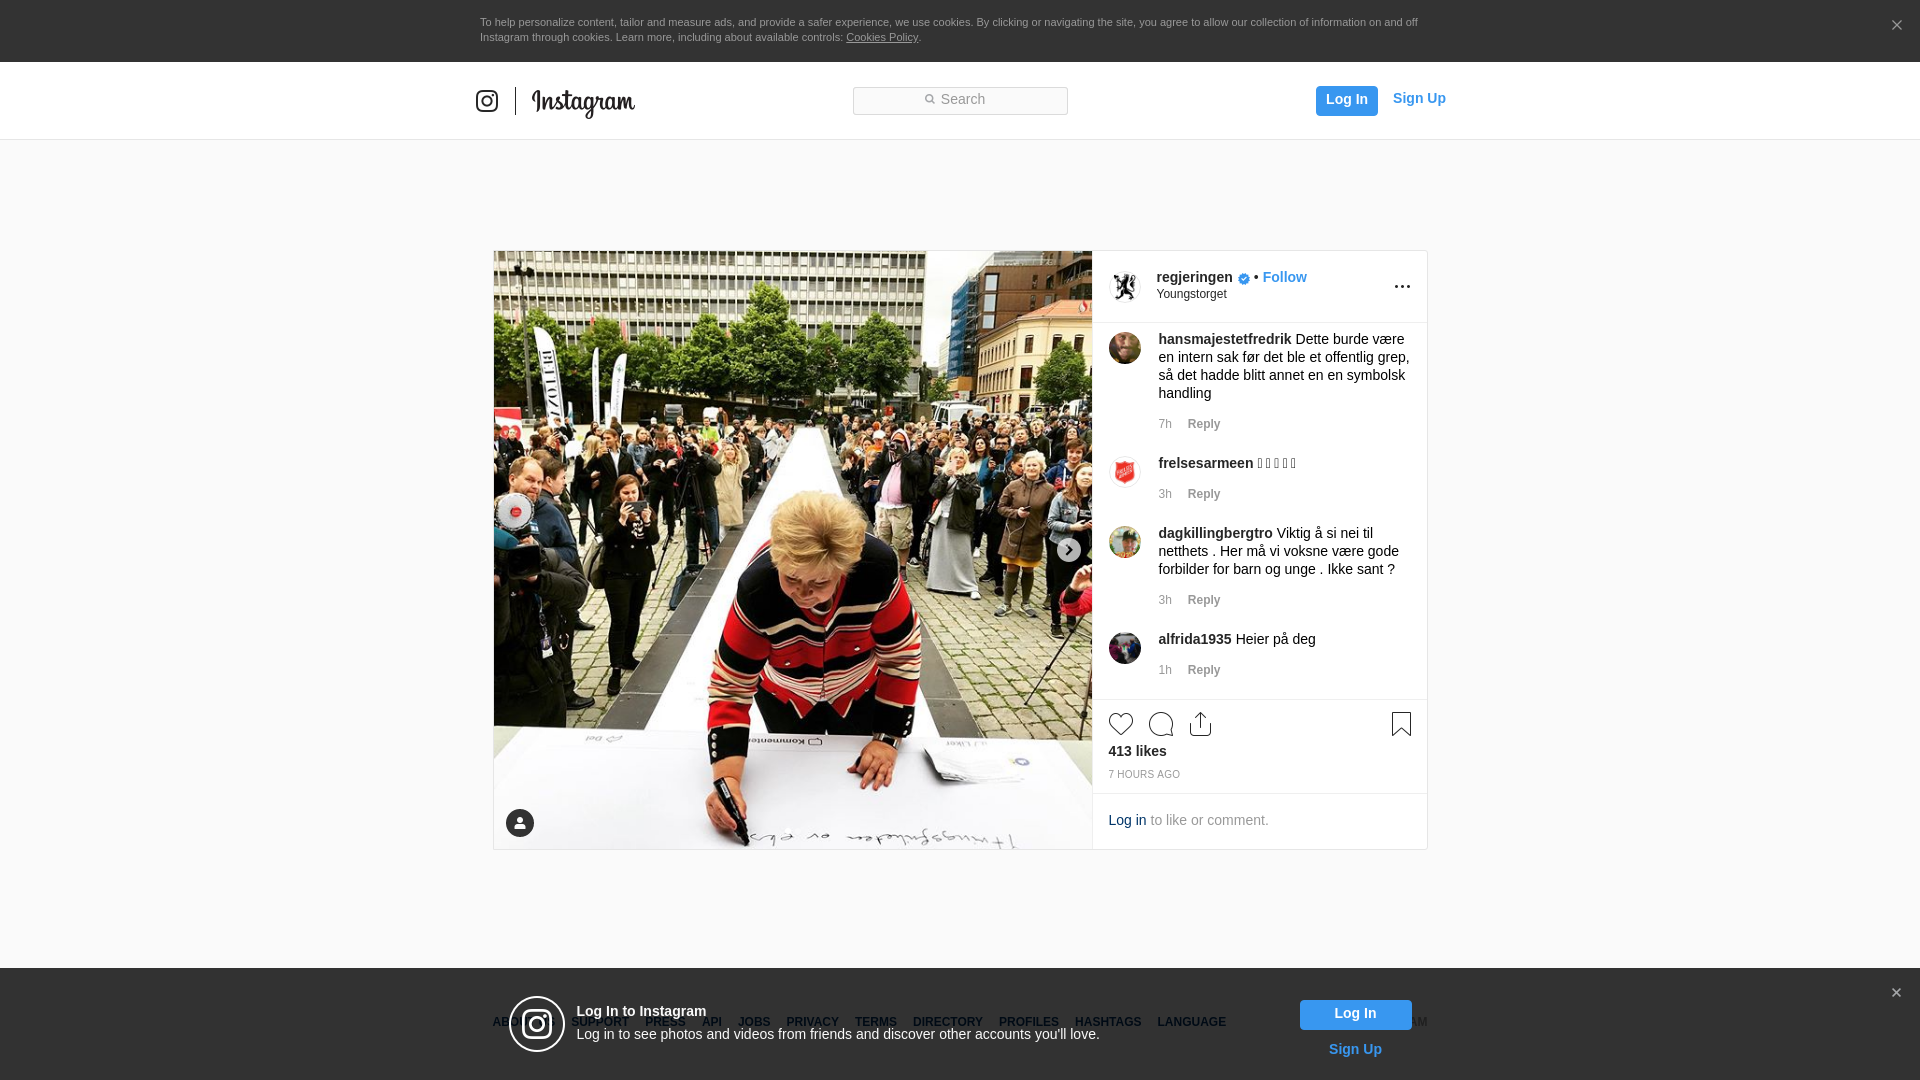Open the regjeringen profile avatar

tap(1125, 287)
